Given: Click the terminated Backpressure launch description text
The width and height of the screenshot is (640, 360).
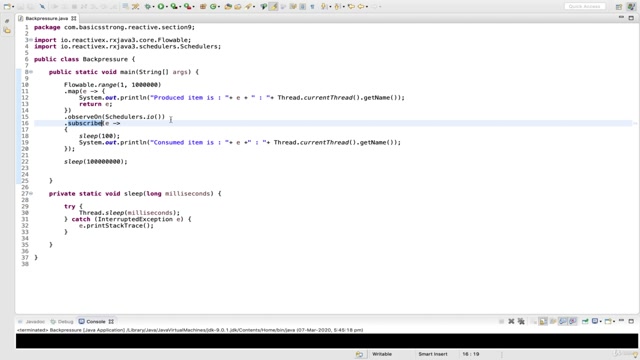Looking at the screenshot, I should [x=190, y=330].
